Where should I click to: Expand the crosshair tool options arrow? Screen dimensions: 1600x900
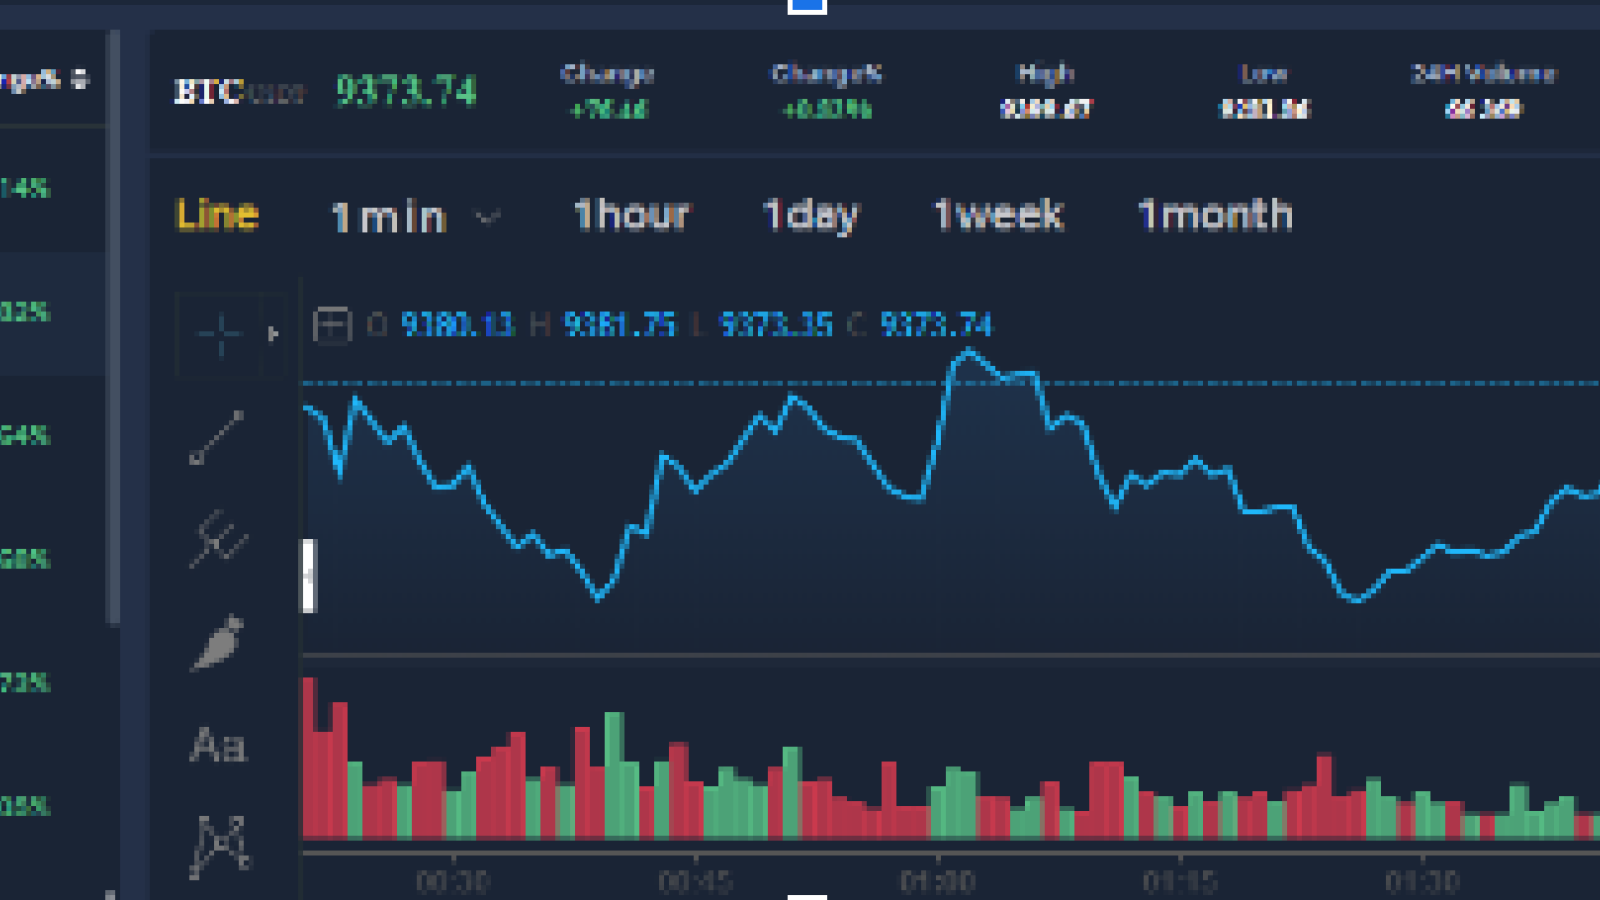click(x=273, y=334)
